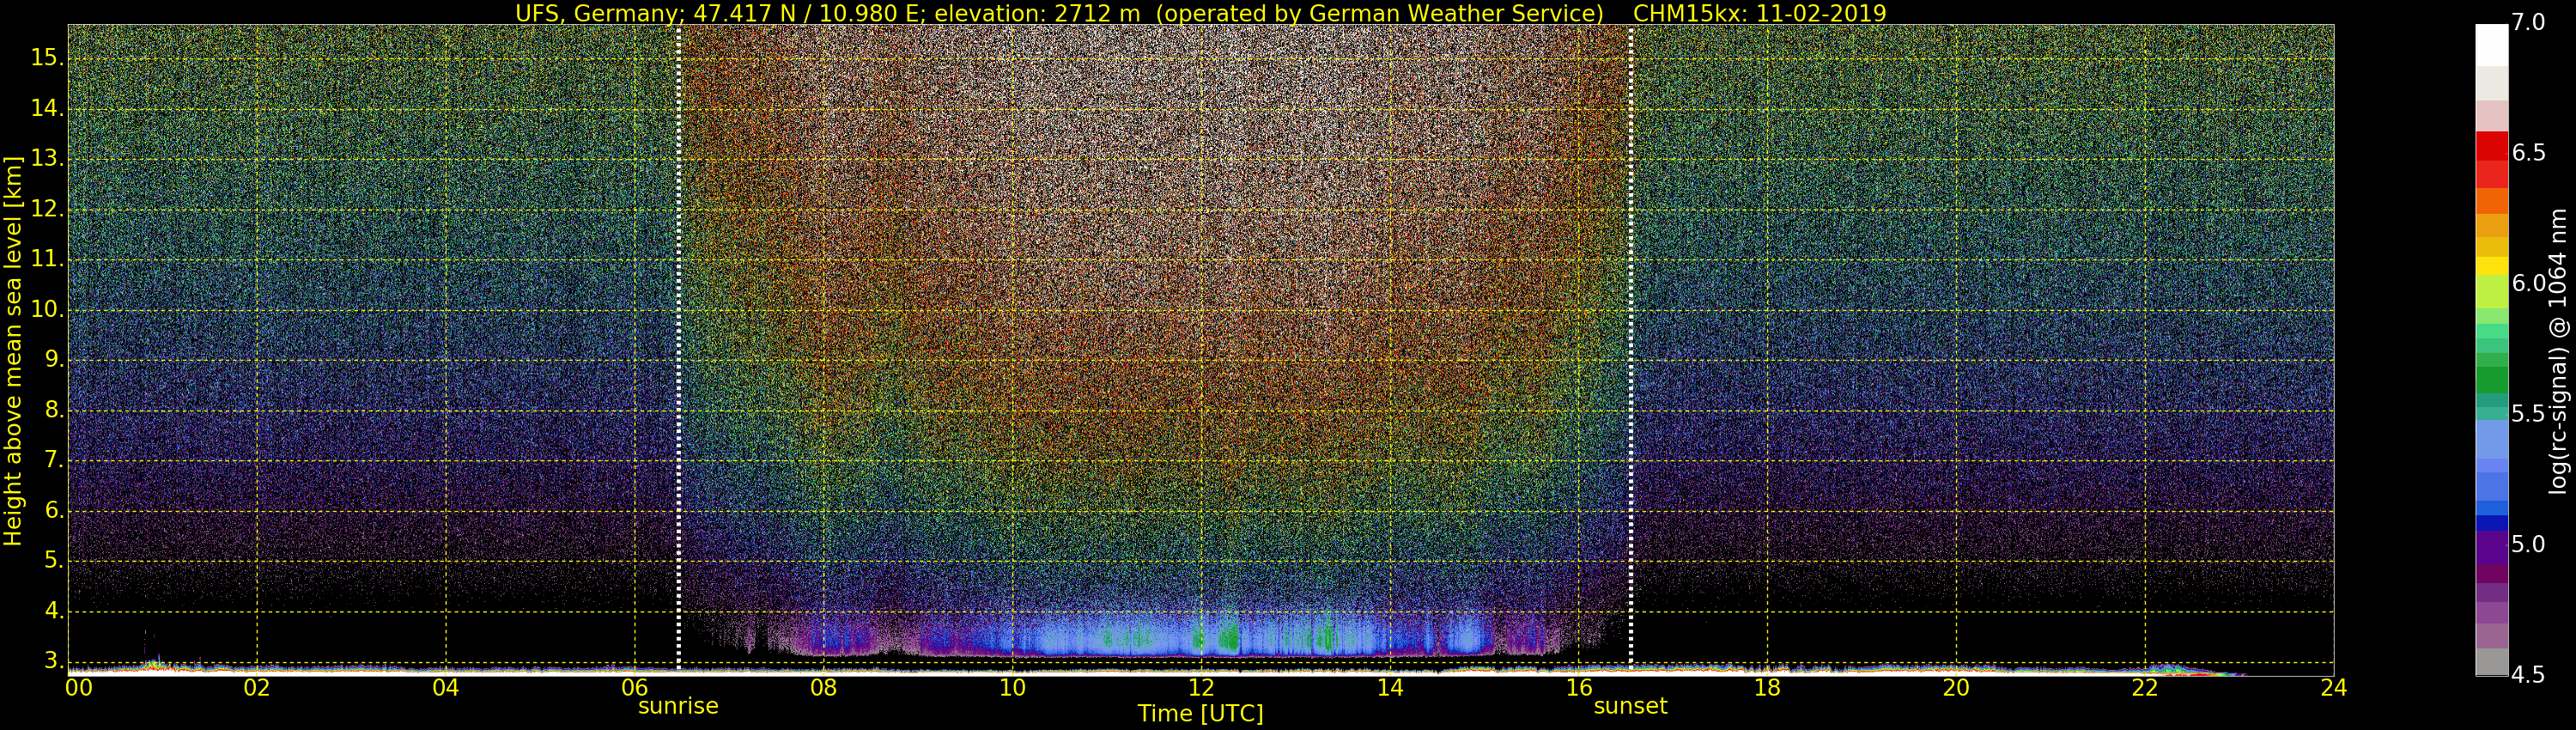Click the colorbar value '6.0'

tap(2528, 284)
